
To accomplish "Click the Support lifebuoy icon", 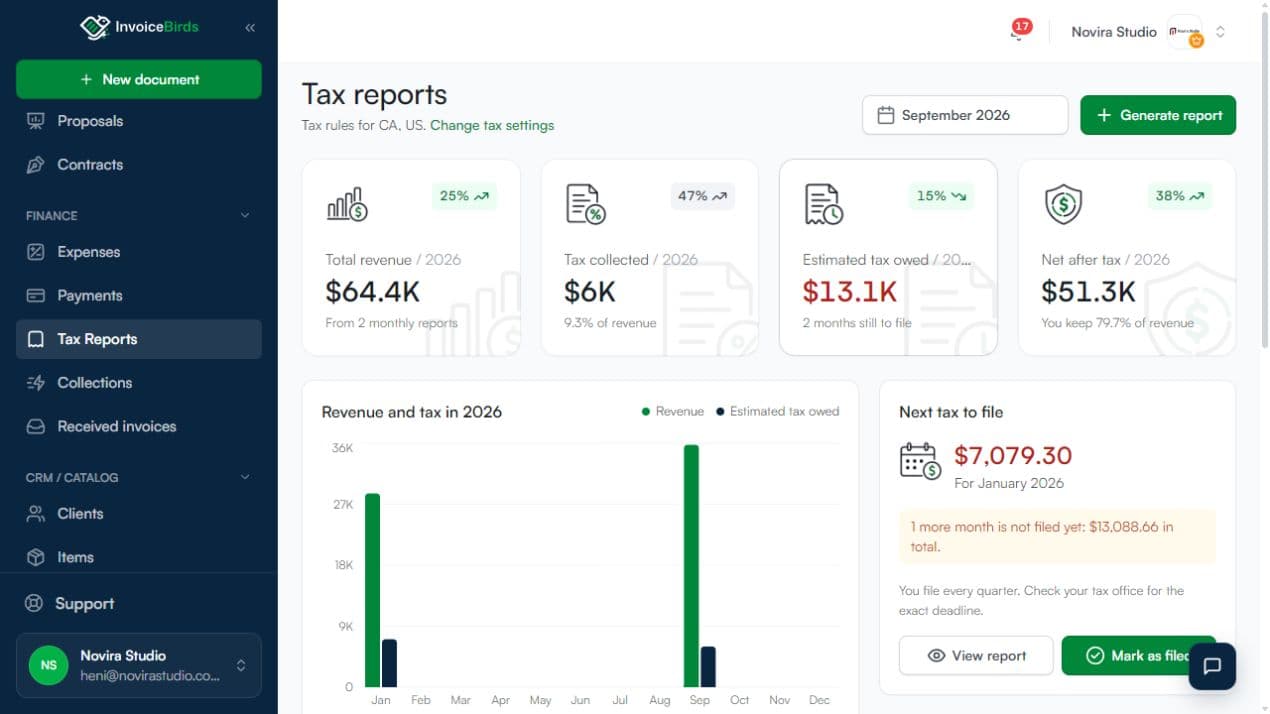I will click(35, 604).
